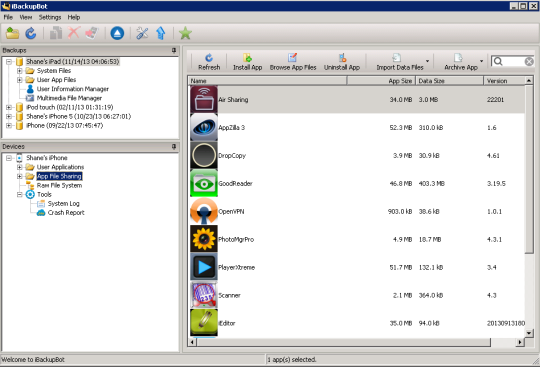Image resolution: width=540 pixels, height=367 pixels.
Task: Click the Uninstall App button
Action: tap(342, 62)
